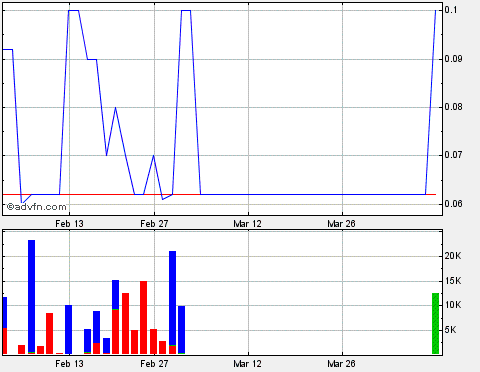Click Mar 12 label under volume chart
The width and height of the screenshot is (480, 372).
click(x=247, y=364)
